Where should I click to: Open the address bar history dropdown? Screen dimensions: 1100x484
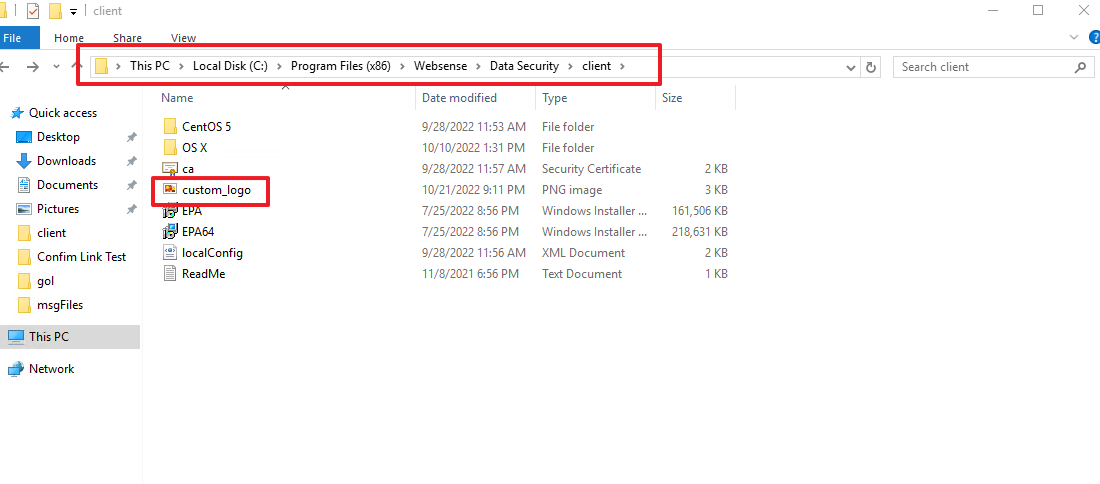(x=851, y=67)
